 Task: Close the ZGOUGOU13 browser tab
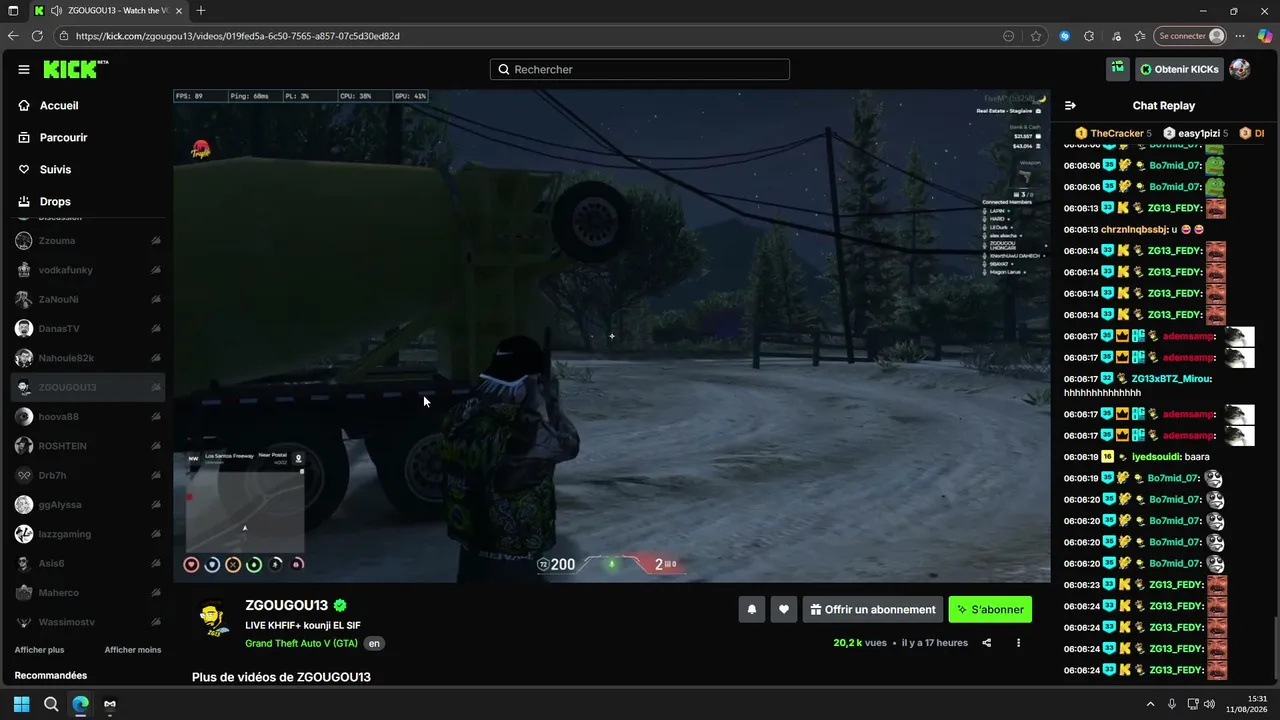point(177,11)
